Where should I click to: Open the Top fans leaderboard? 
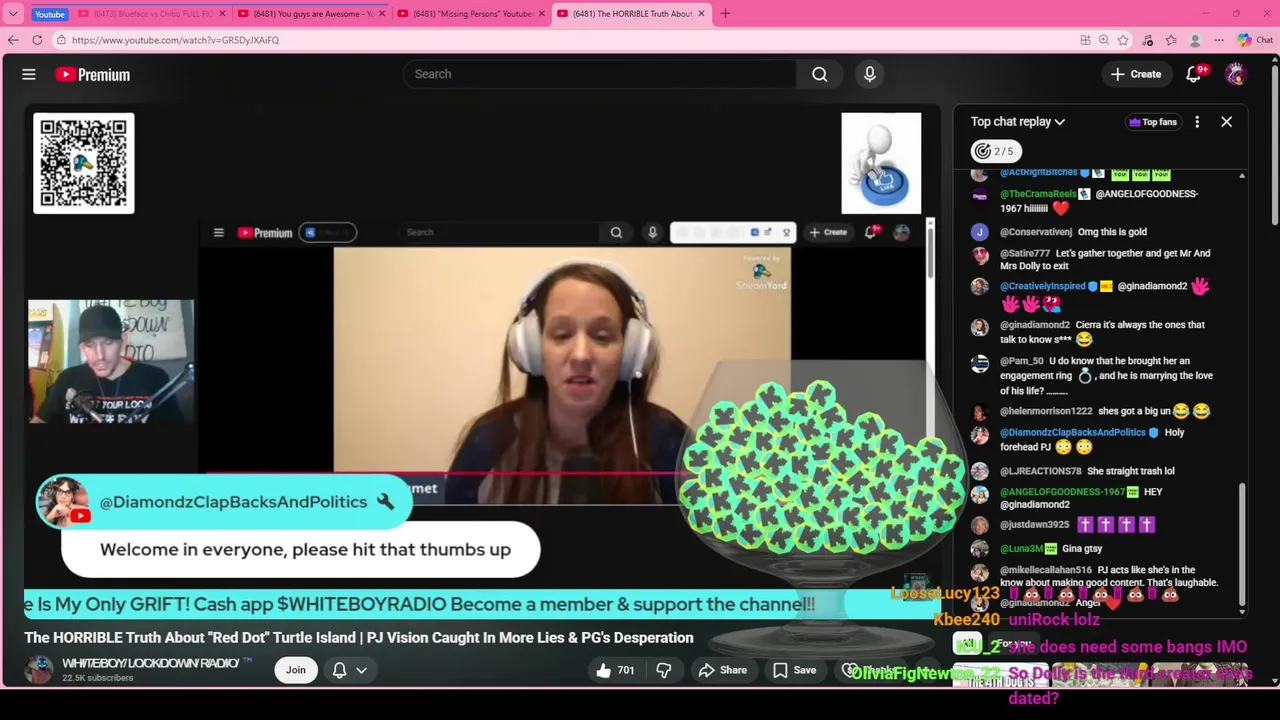click(x=1152, y=122)
